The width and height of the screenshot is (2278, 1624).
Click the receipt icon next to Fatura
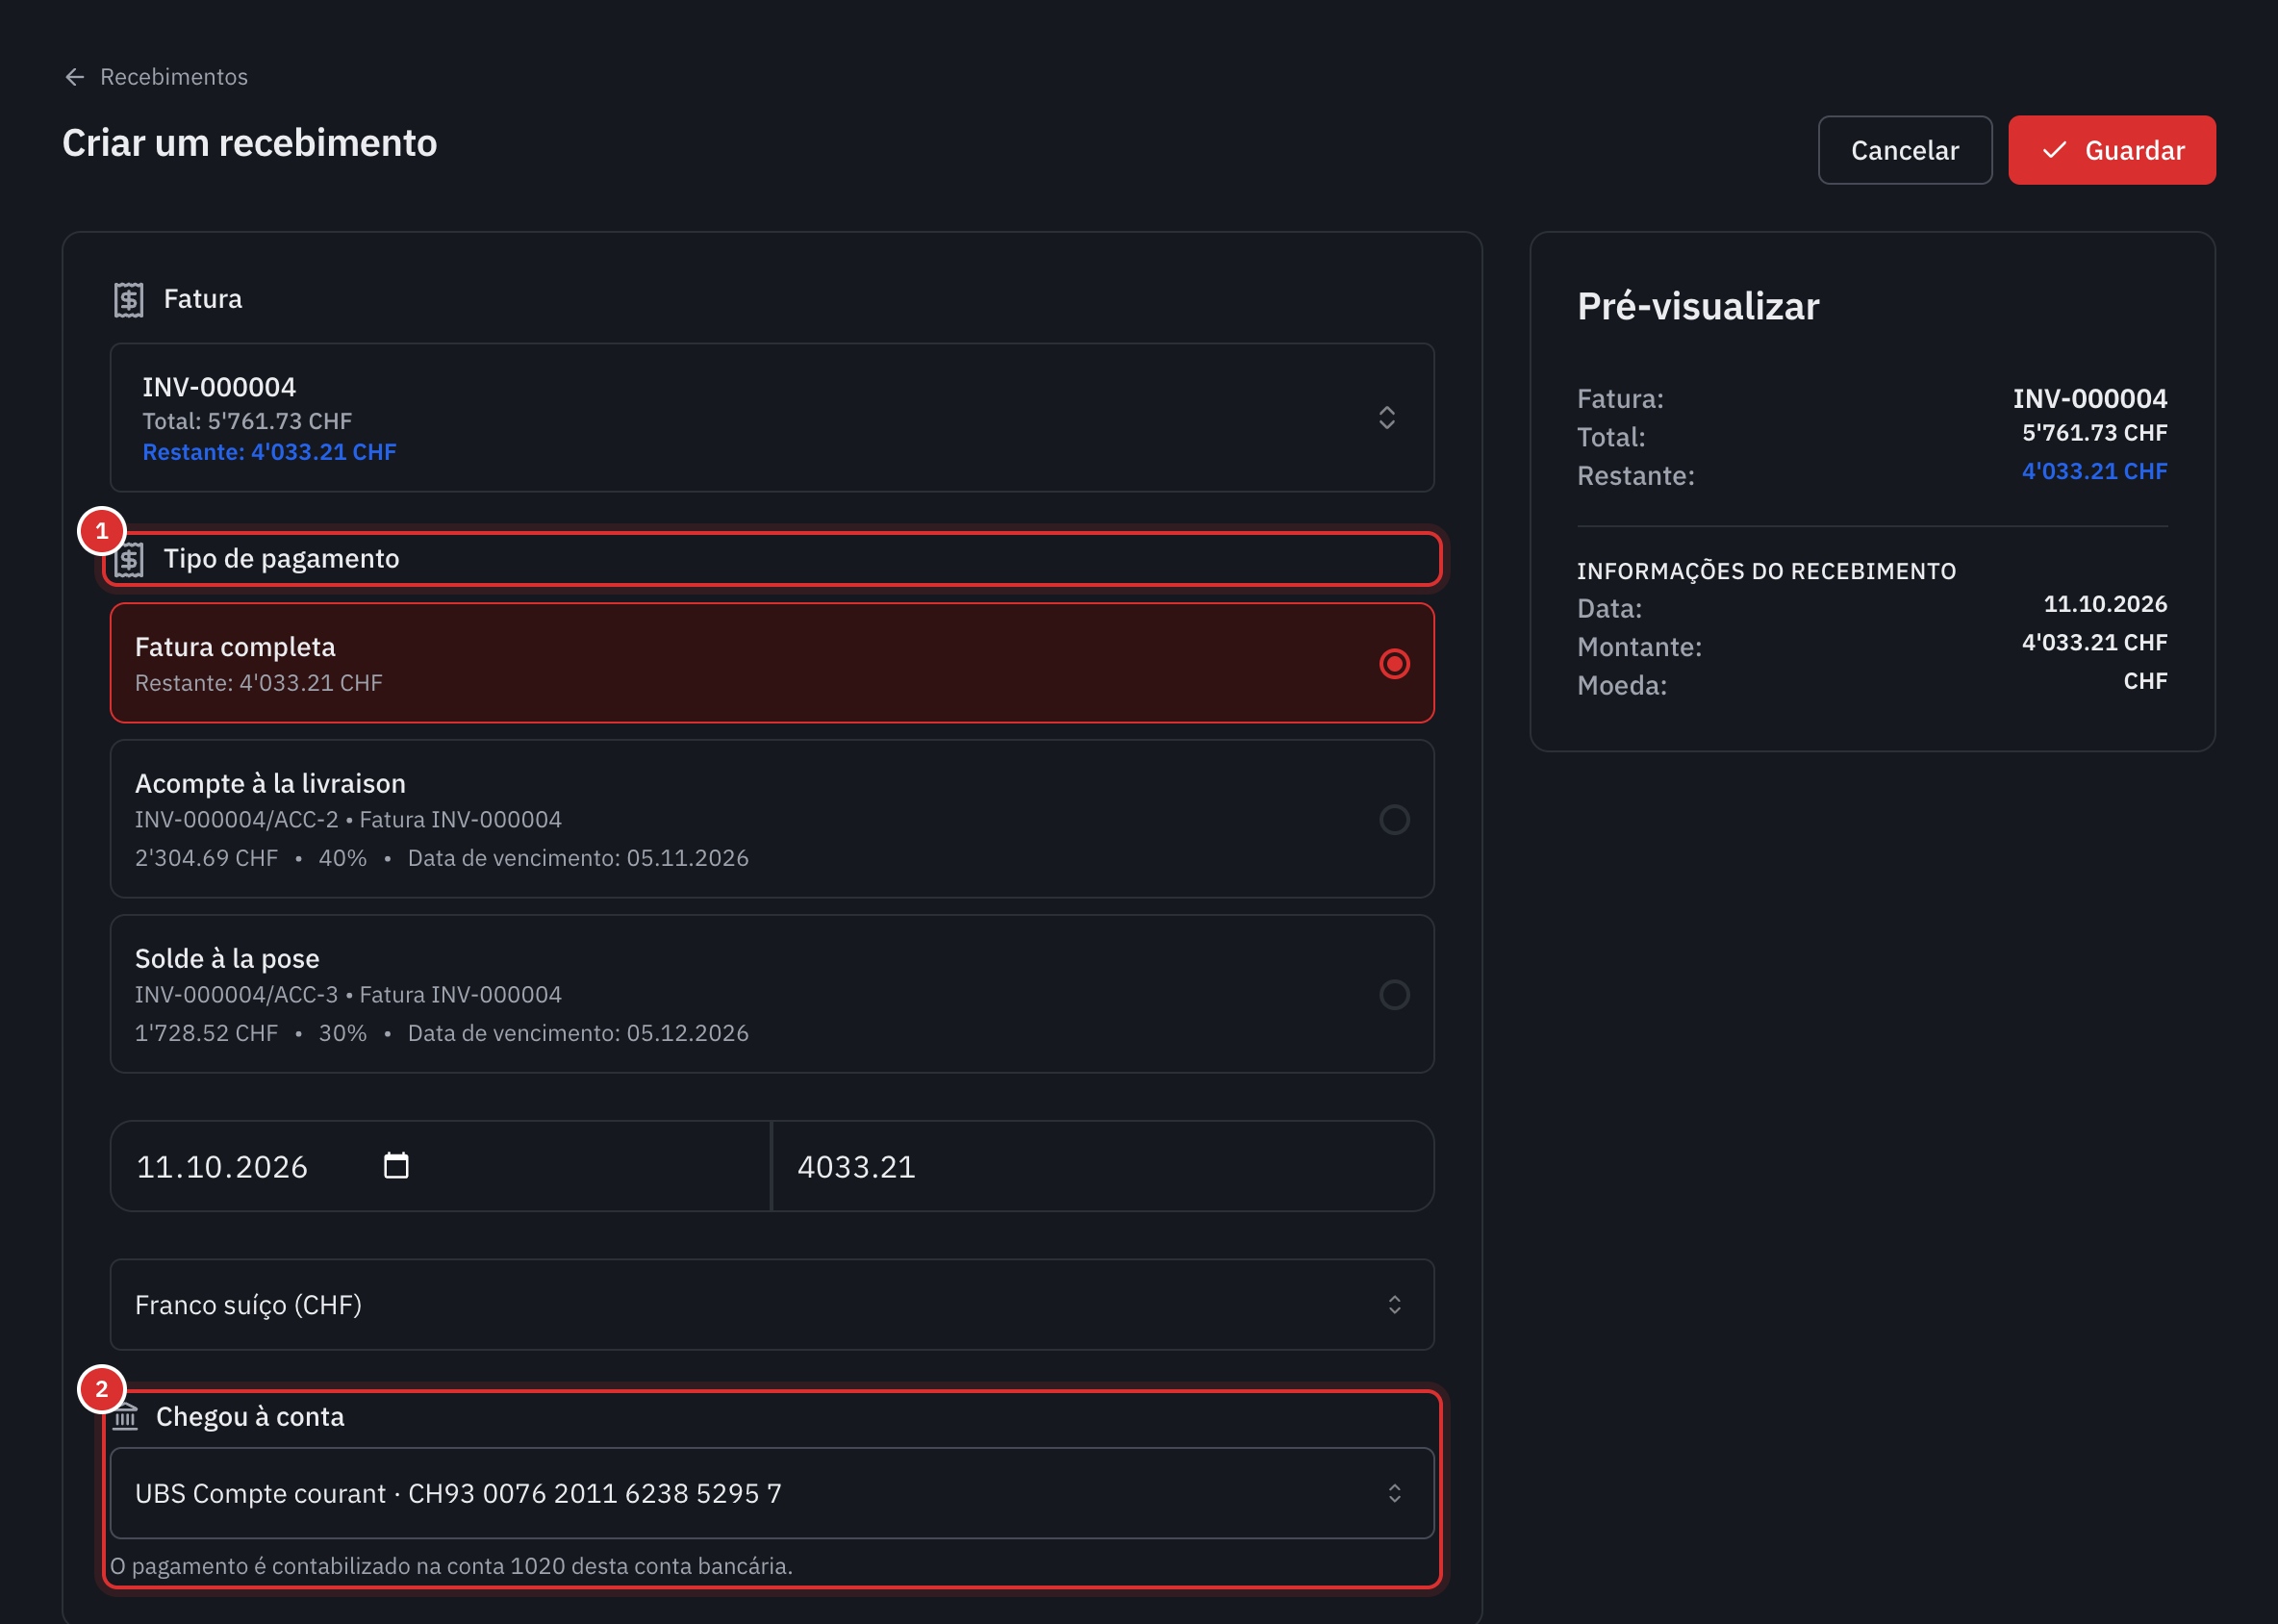point(129,299)
